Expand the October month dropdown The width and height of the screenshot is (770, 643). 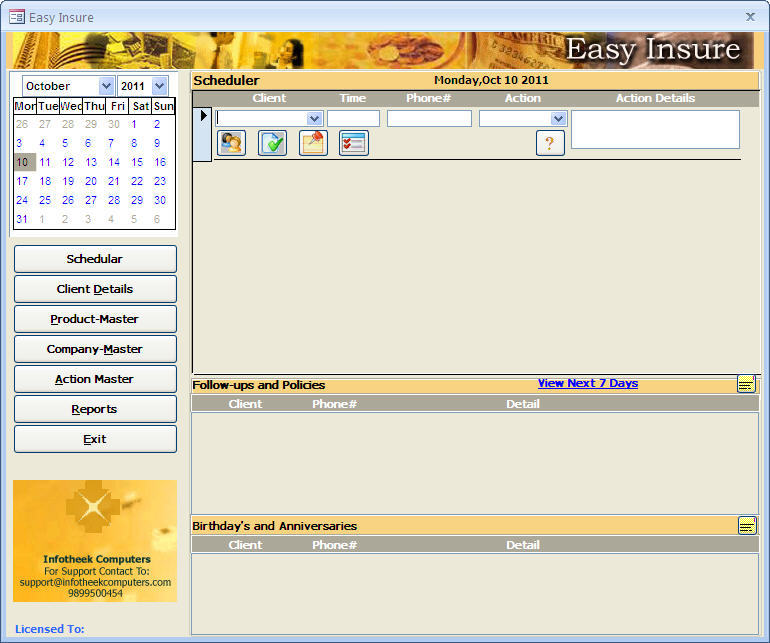coord(106,86)
